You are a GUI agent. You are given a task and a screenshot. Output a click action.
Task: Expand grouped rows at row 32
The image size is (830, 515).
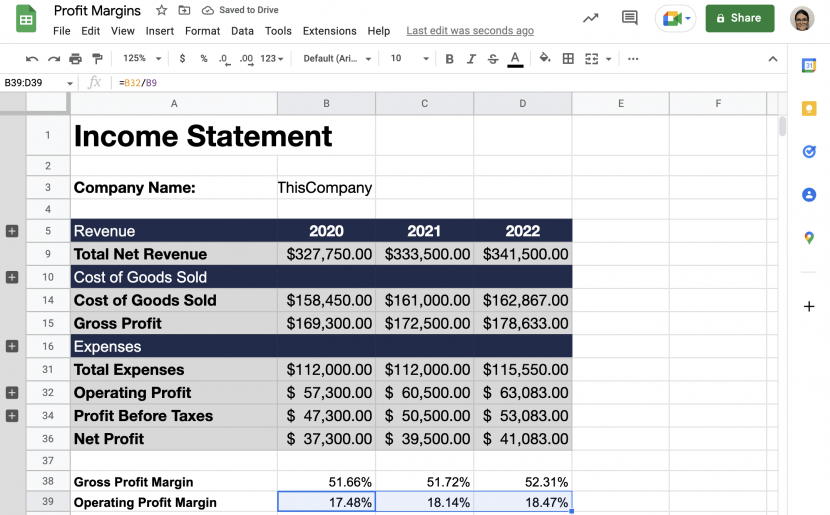pyautogui.click(x=12, y=393)
